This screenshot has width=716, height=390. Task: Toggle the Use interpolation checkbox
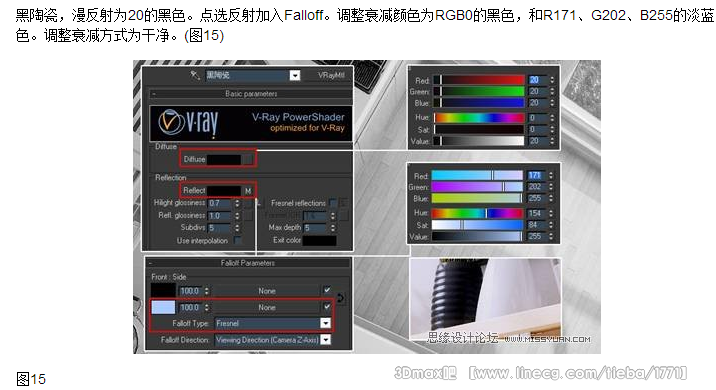[237, 240]
